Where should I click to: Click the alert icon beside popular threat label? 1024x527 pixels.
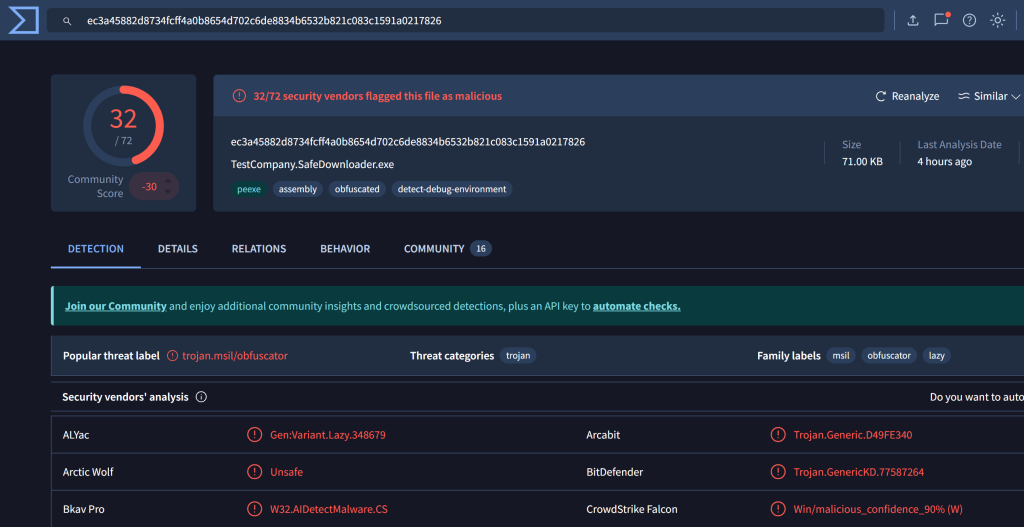click(x=172, y=356)
